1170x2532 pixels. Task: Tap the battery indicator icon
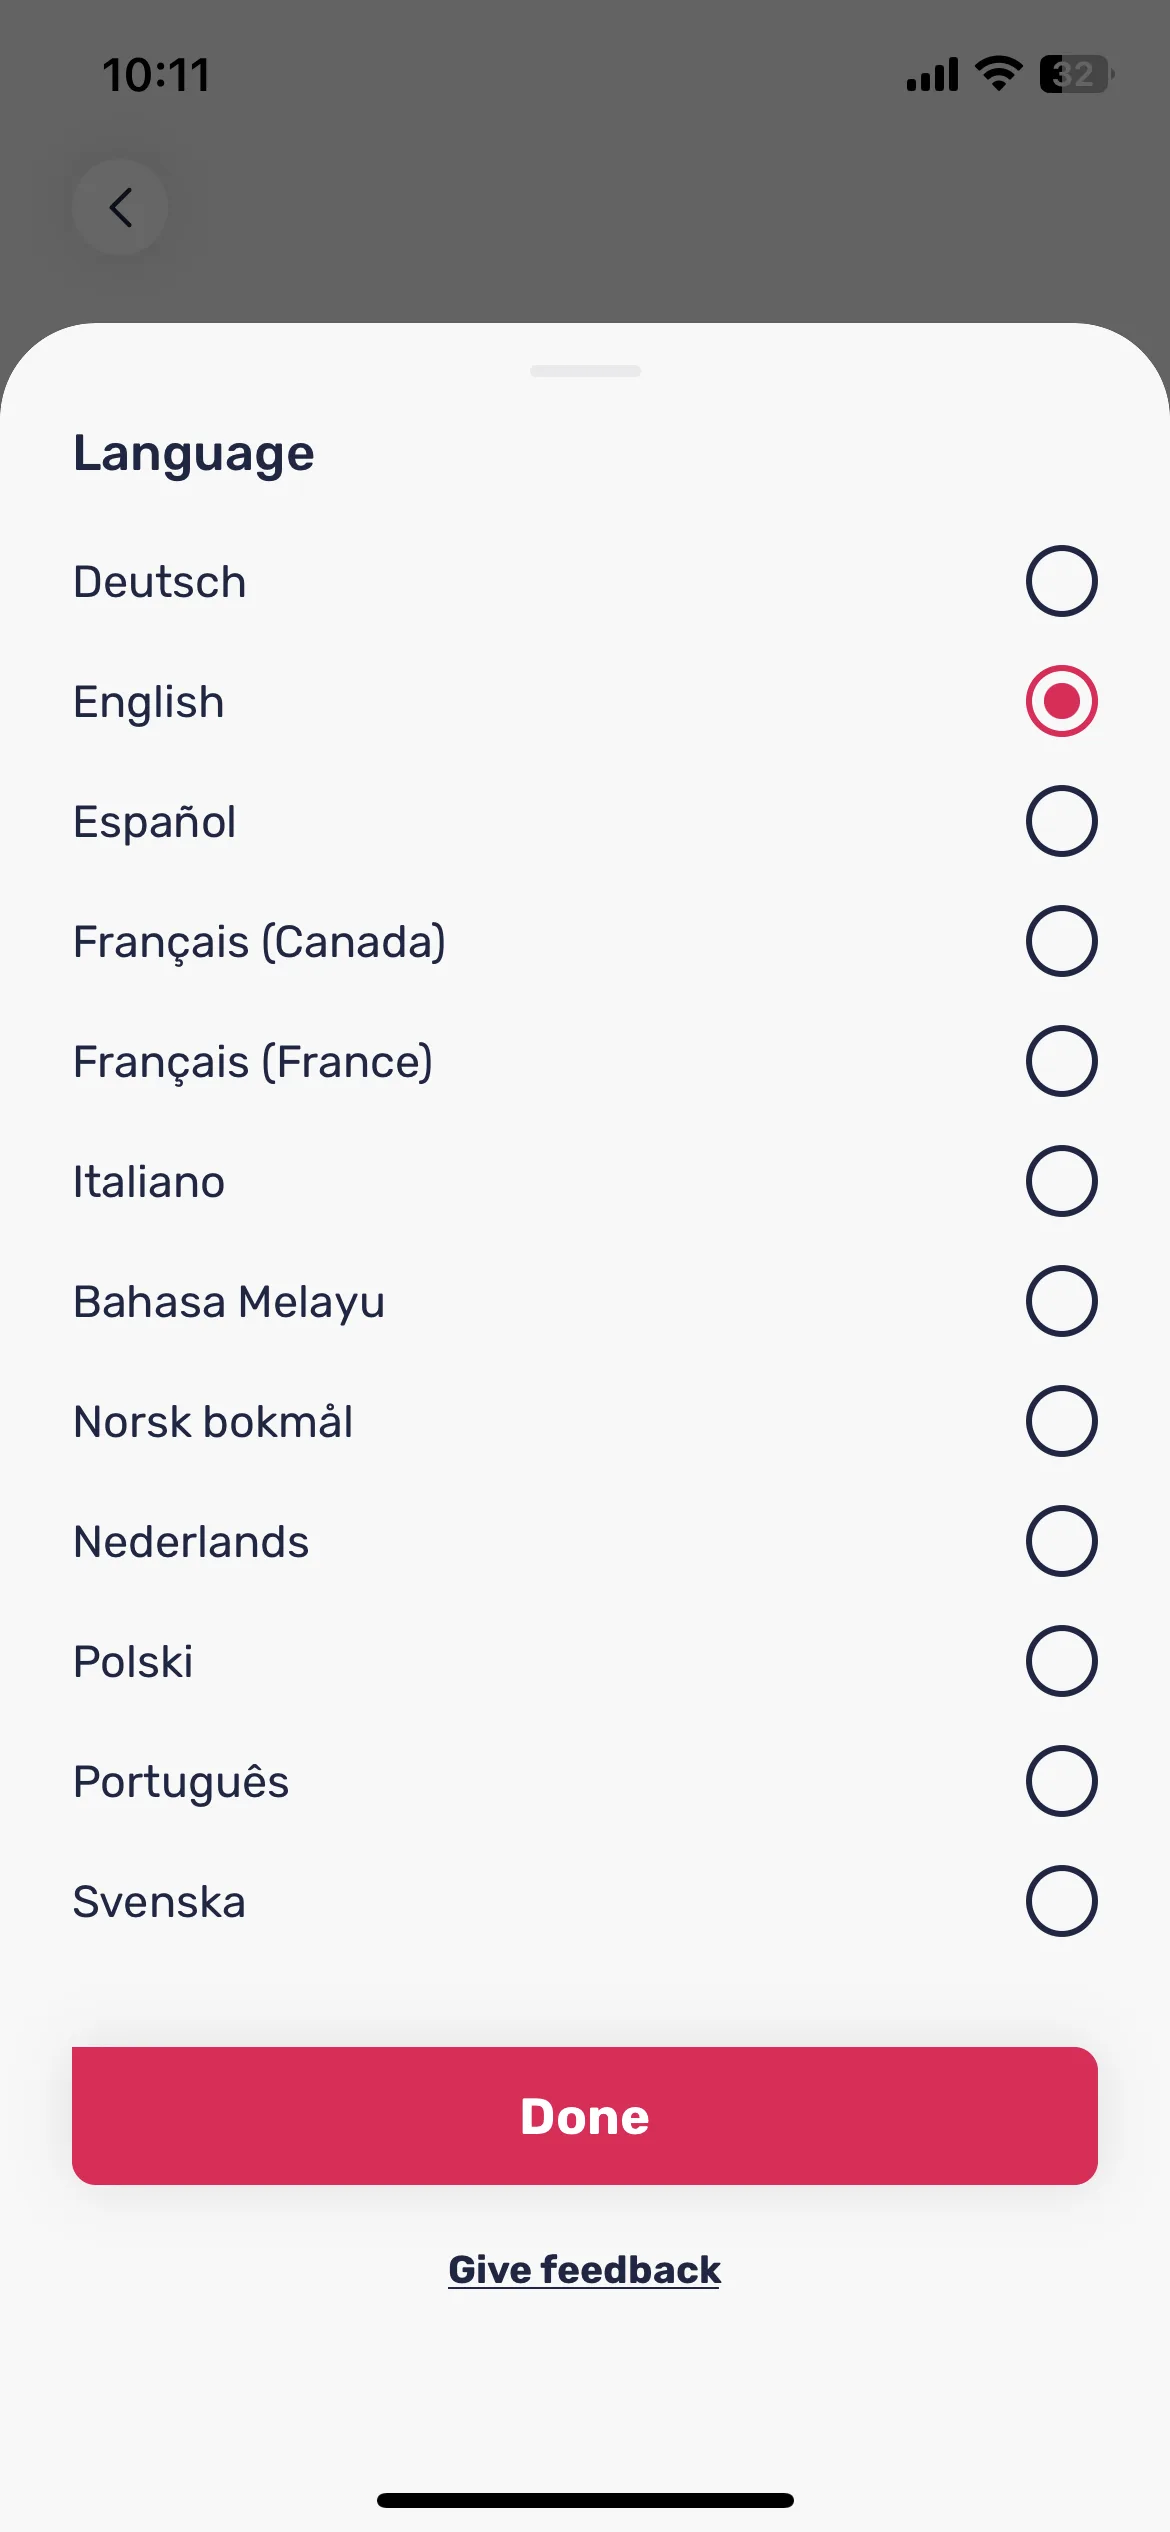pos(1077,74)
